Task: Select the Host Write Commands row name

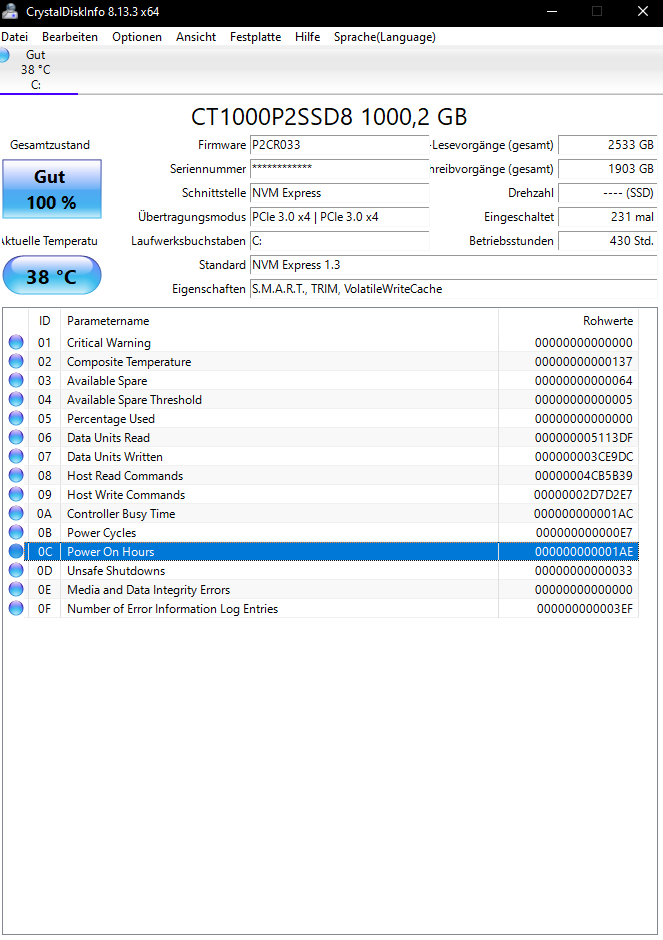Action: pyautogui.click(x=126, y=495)
